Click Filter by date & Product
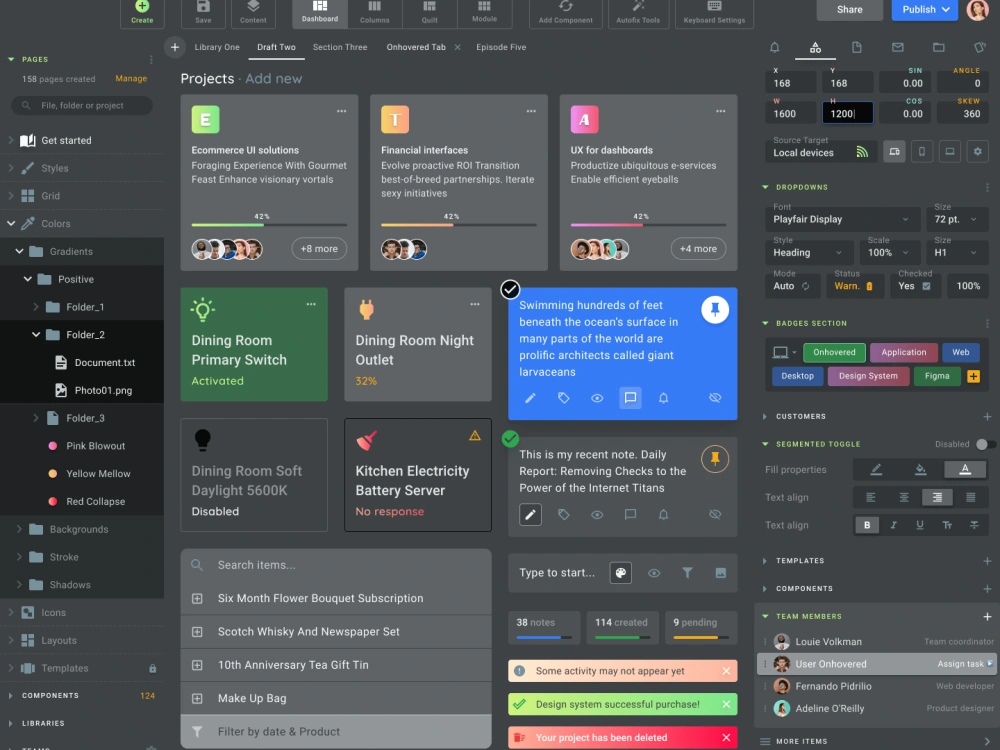The width and height of the screenshot is (1000, 750). click(x=336, y=732)
